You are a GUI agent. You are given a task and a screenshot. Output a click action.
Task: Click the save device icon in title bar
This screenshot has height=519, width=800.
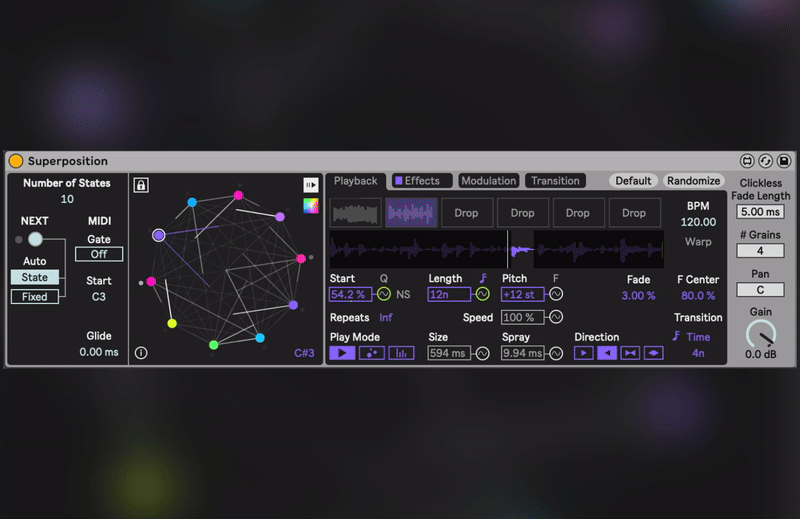785,161
